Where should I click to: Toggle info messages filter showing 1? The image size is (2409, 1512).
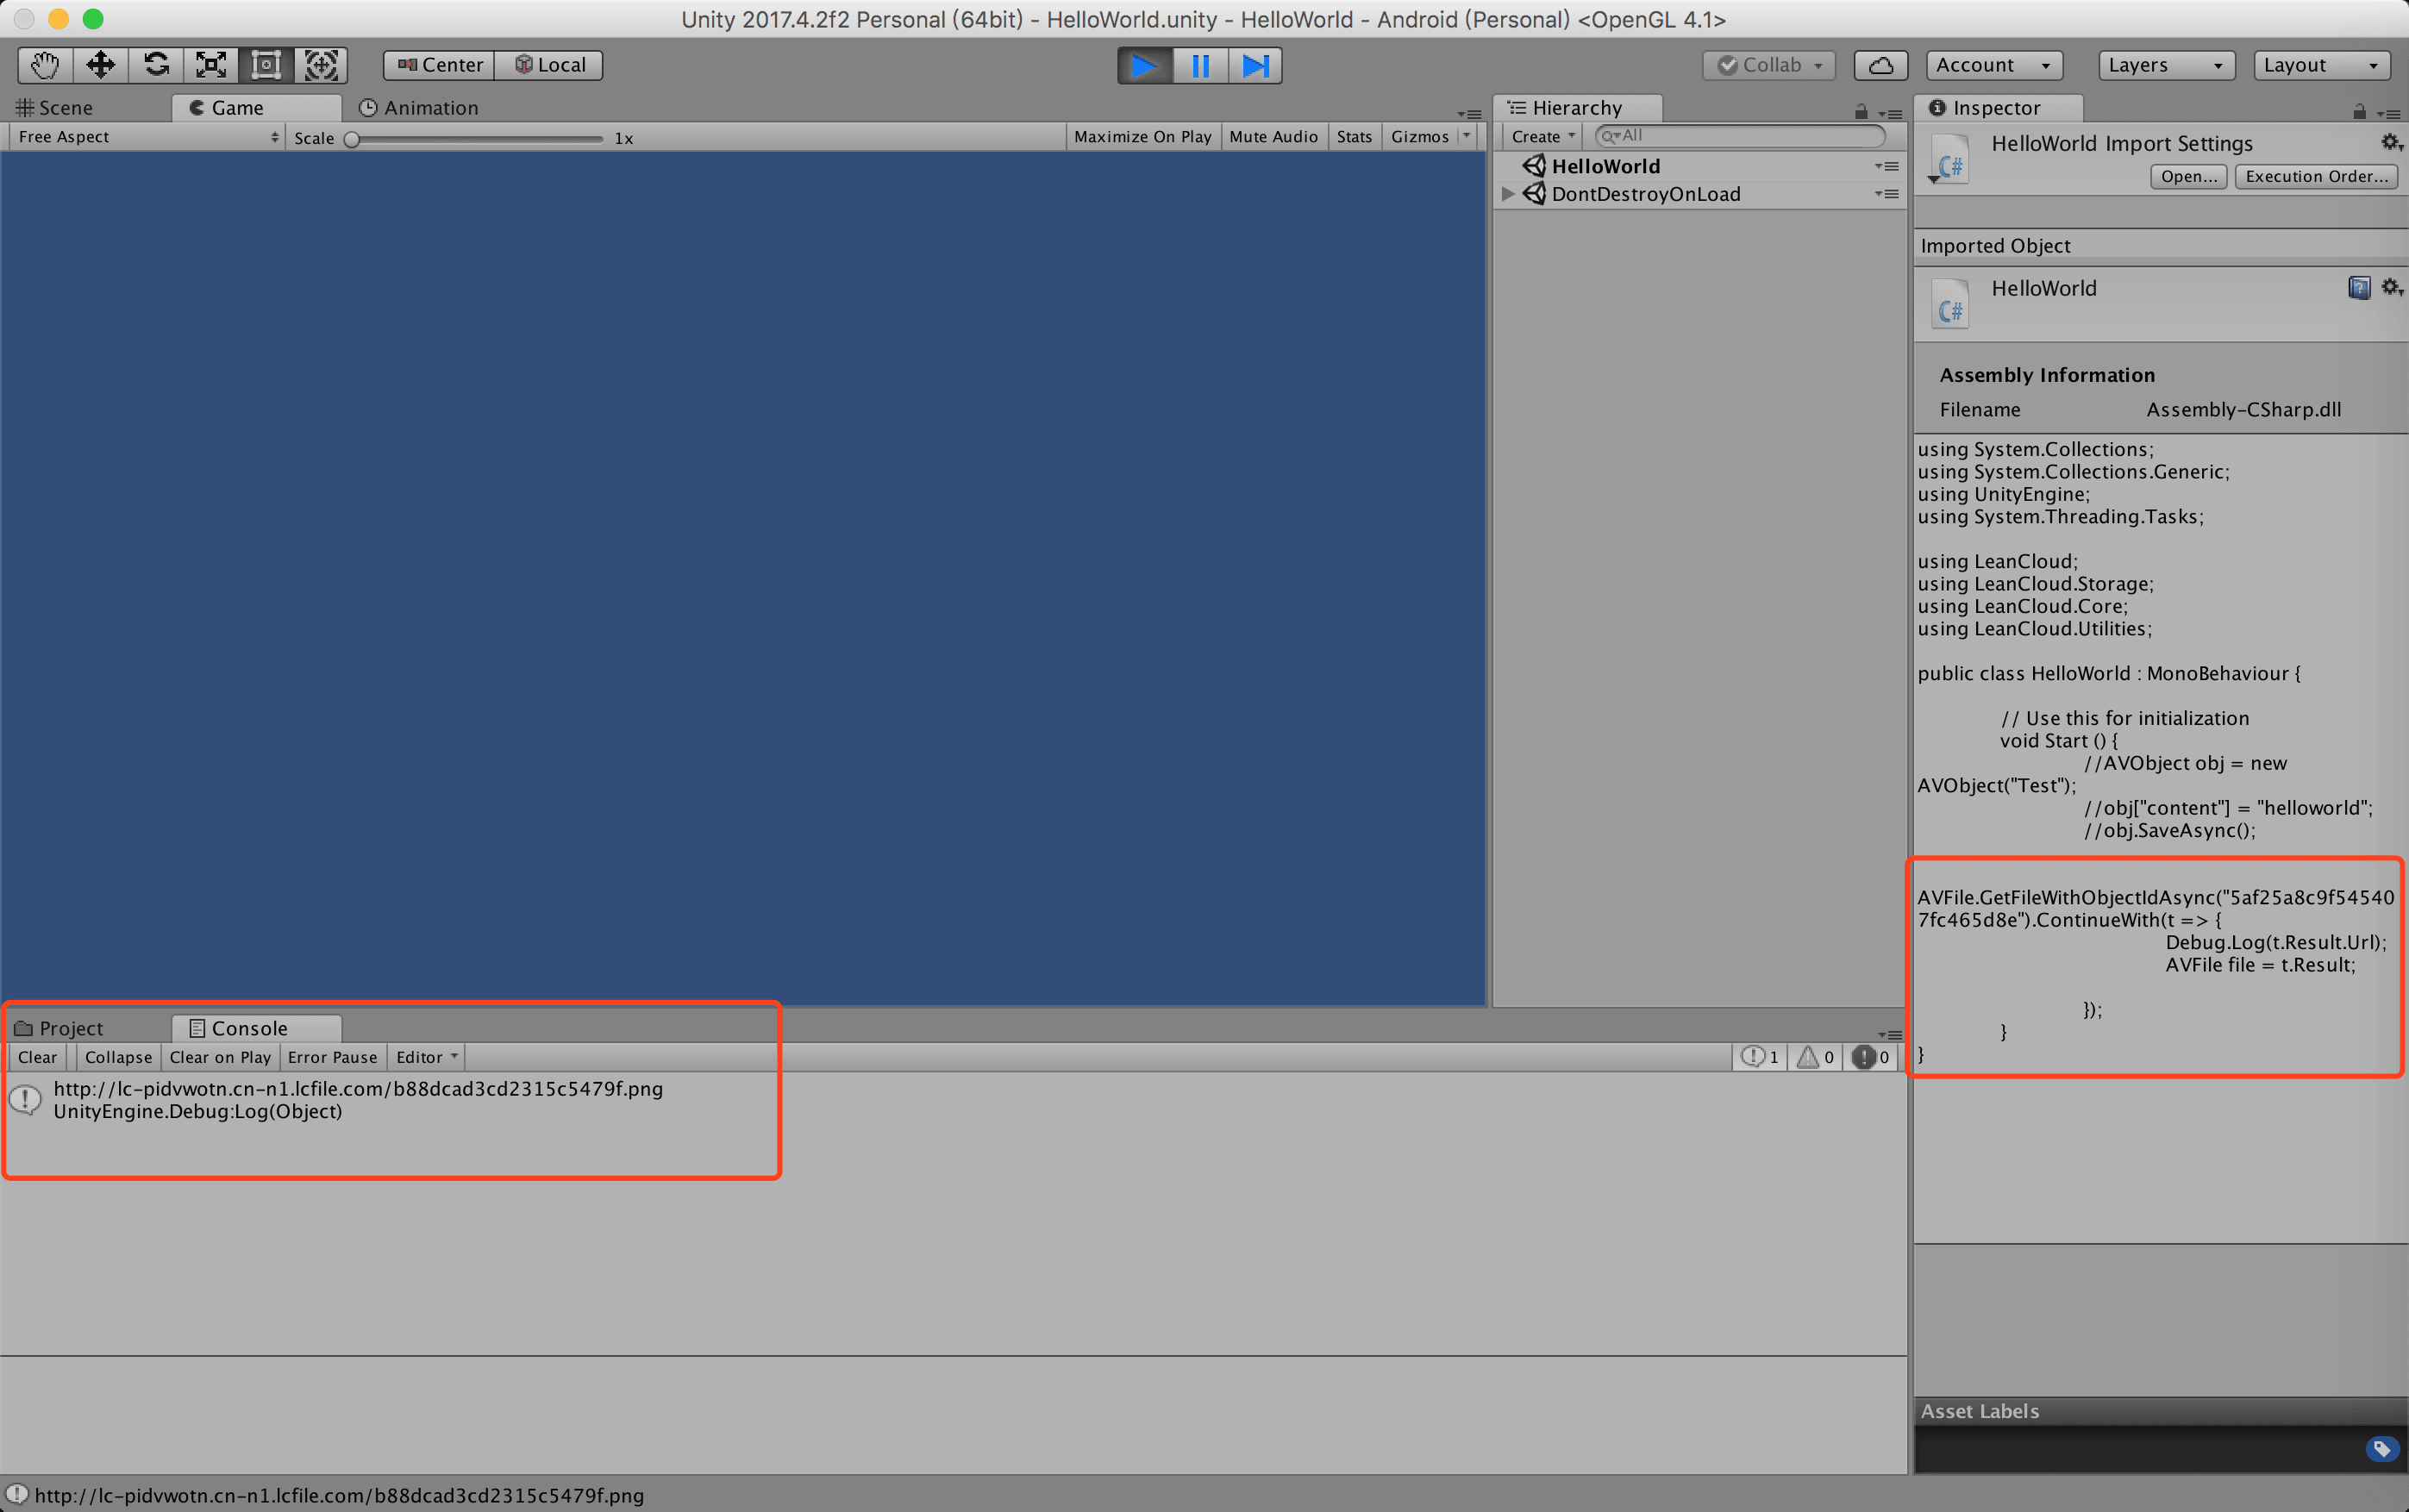click(x=1760, y=1057)
